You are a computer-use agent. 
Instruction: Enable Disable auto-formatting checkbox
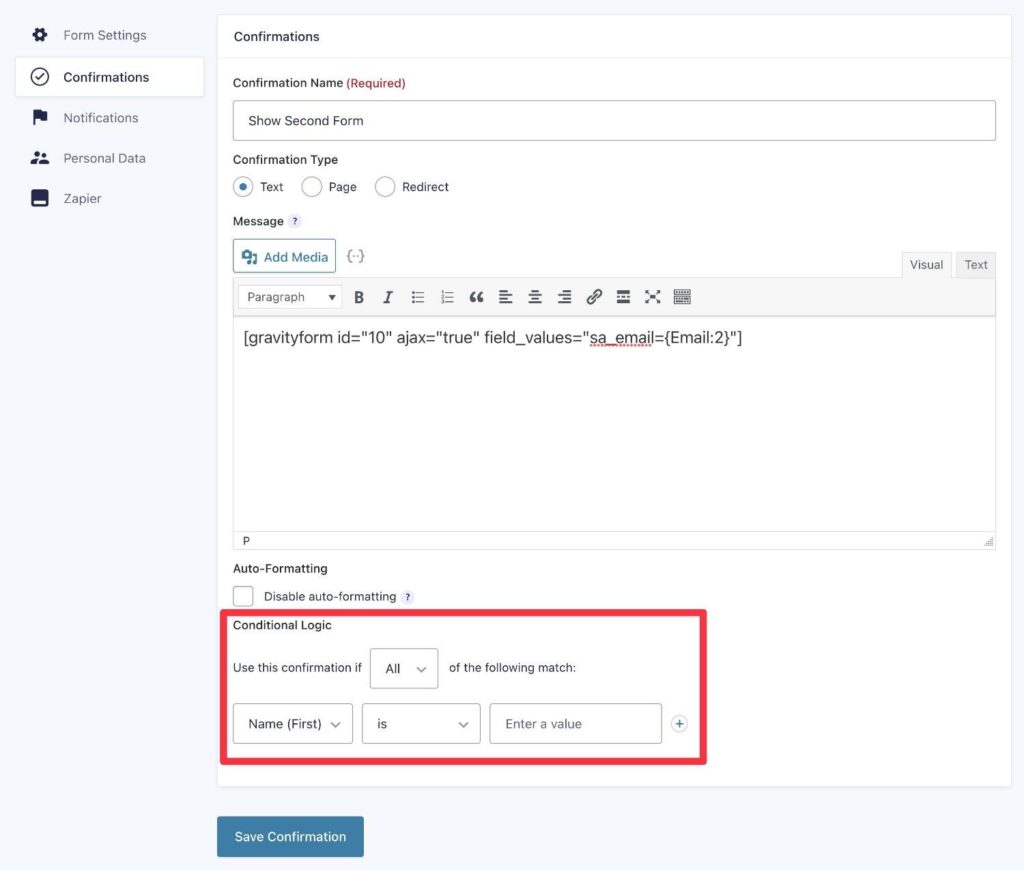point(242,595)
